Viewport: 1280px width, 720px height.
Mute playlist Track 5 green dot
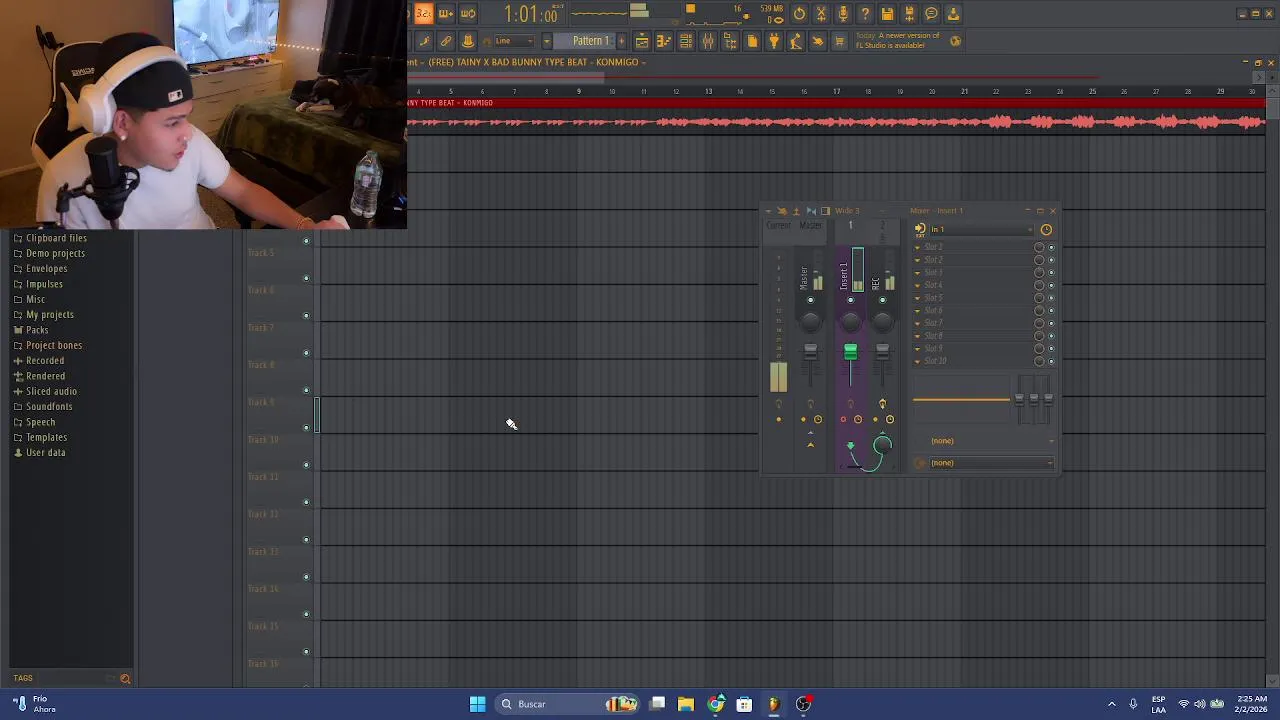[x=306, y=278]
